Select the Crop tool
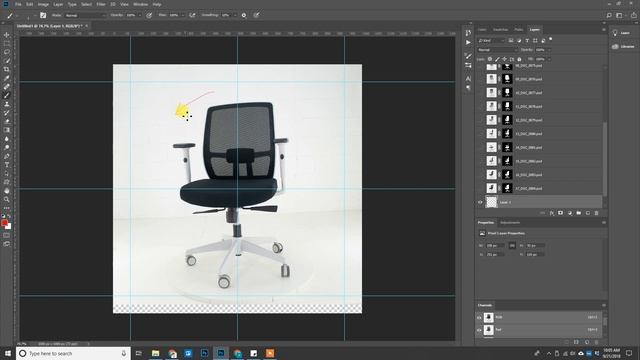 (7, 69)
